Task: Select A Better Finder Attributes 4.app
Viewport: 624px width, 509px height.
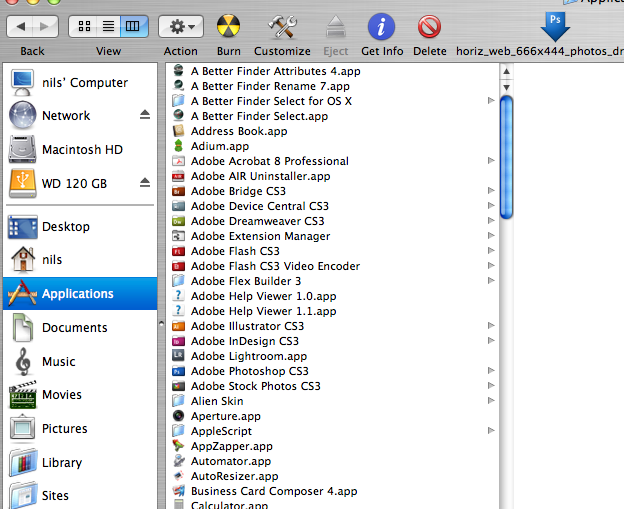Action: (x=275, y=71)
